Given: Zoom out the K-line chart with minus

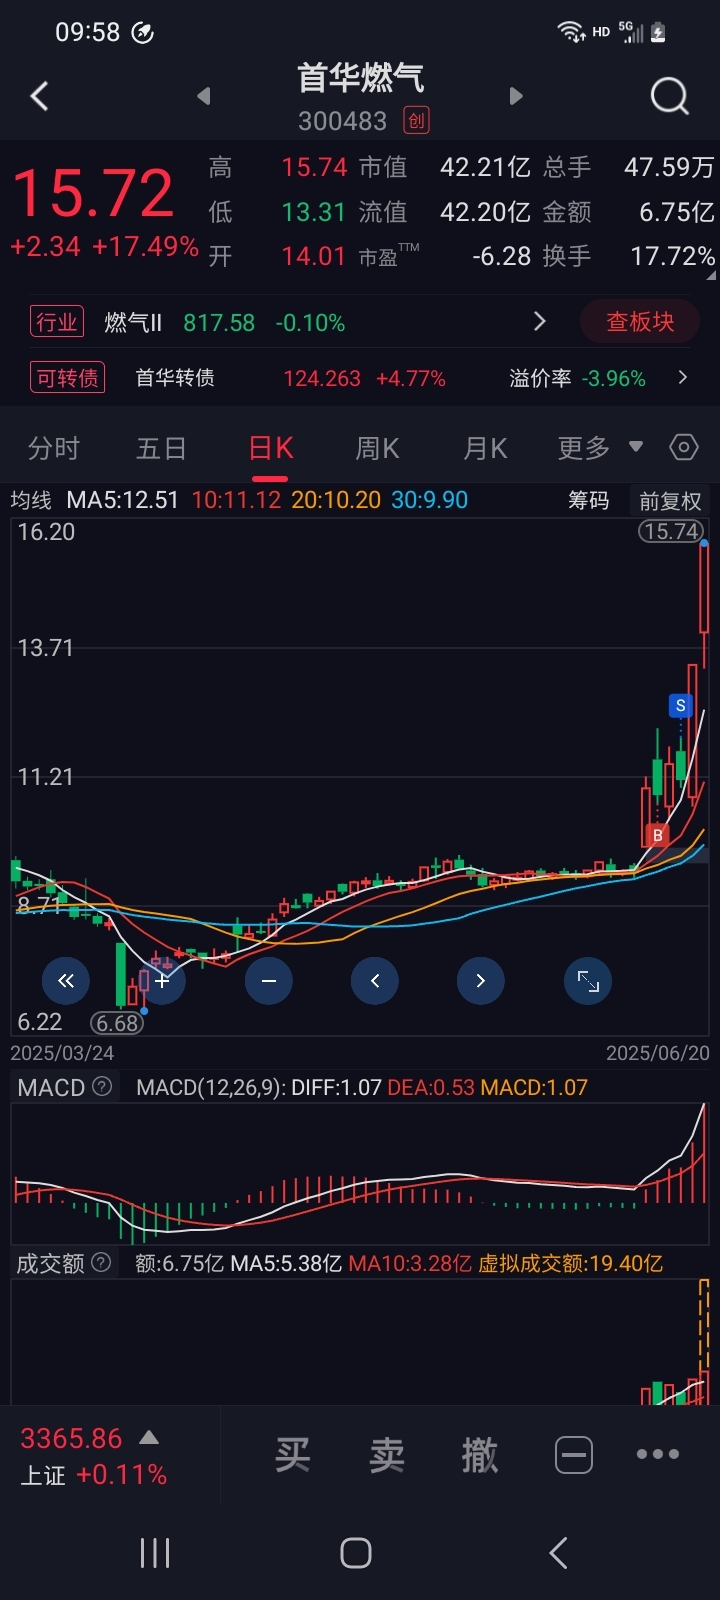Looking at the screenshot, I should 269,981.
